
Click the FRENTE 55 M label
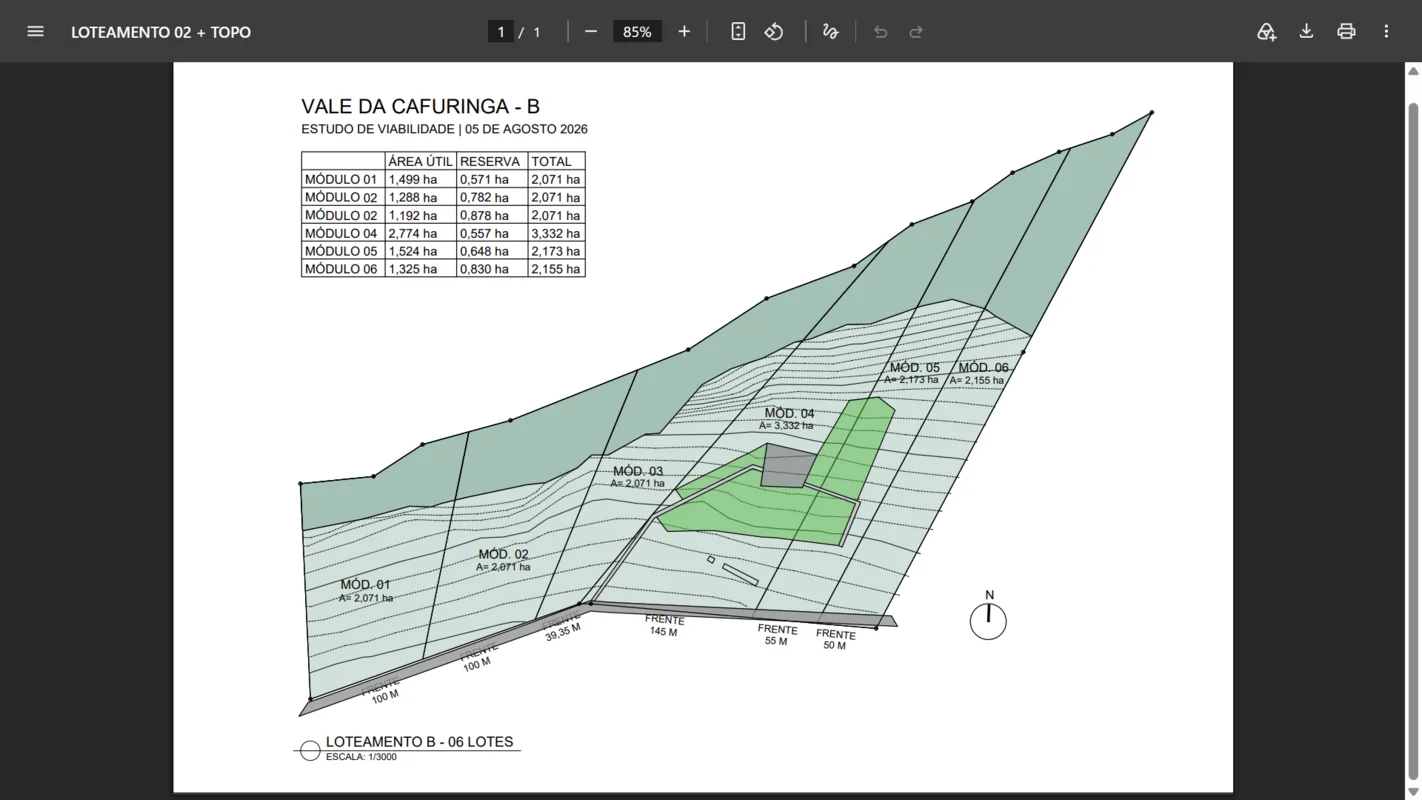(777, 635)
